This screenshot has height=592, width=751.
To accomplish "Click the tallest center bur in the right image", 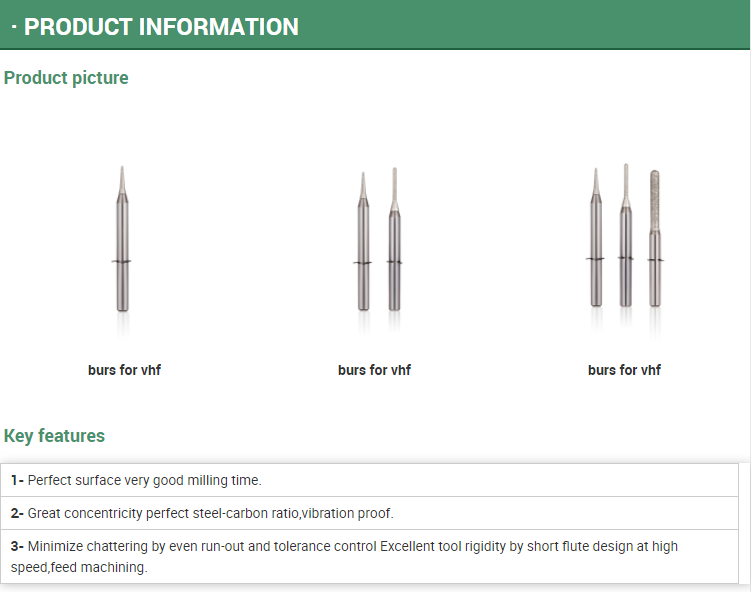I will (x=626, y=236).
